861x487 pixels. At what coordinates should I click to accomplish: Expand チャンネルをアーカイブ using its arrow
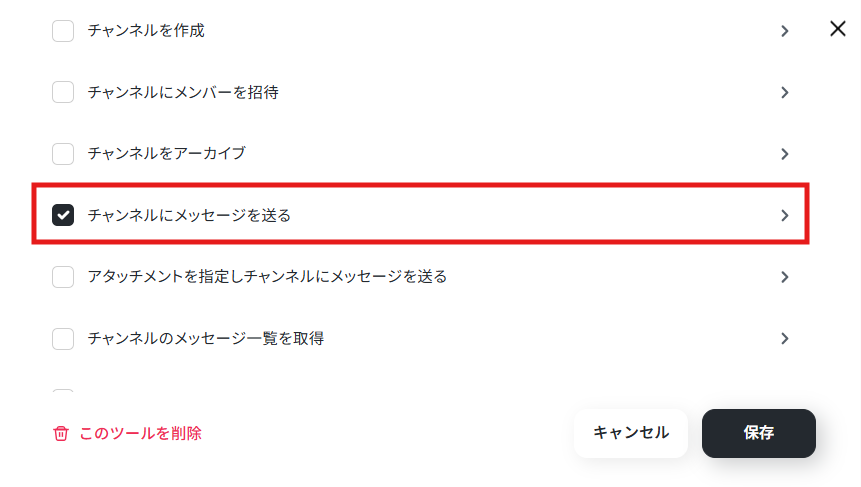point(785,154)
